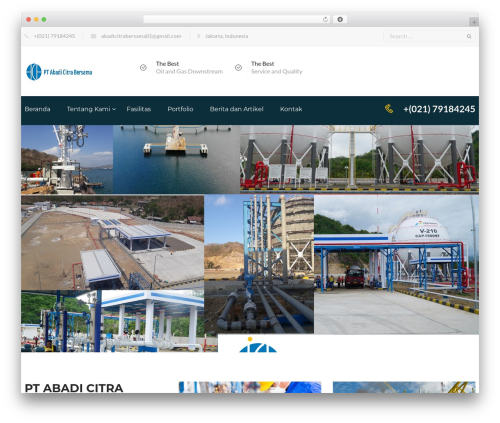Click the top bar phone number +(021) 79184245

click(x=54, y=36)
